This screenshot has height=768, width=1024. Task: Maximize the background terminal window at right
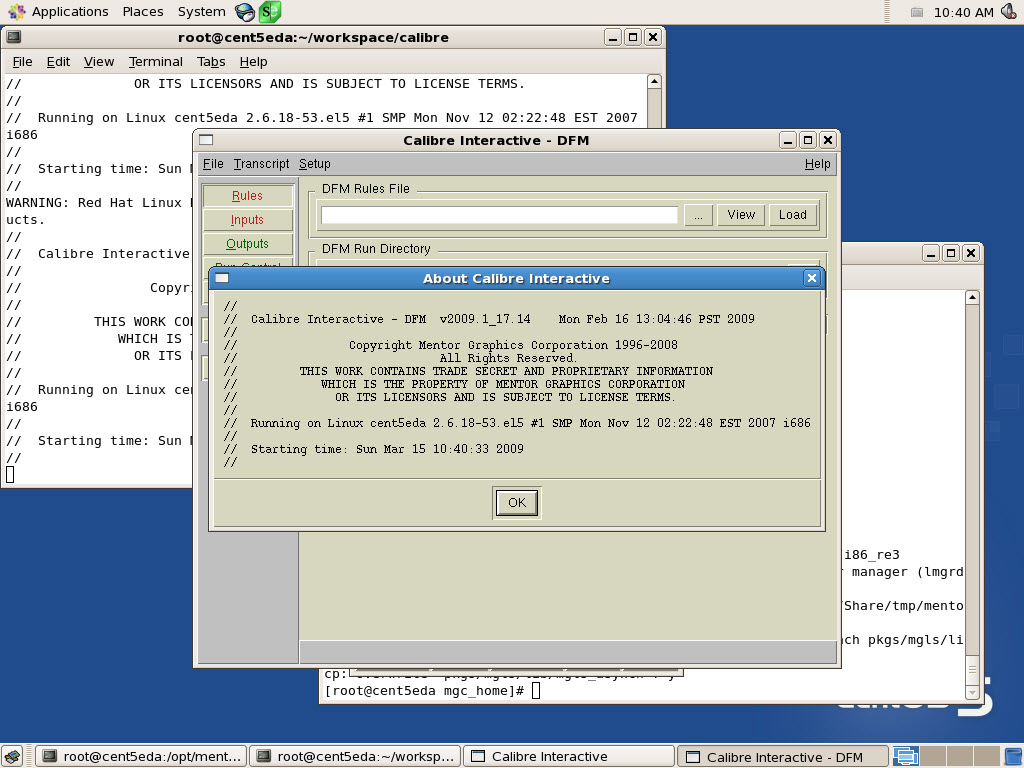[x=951, y=253]
